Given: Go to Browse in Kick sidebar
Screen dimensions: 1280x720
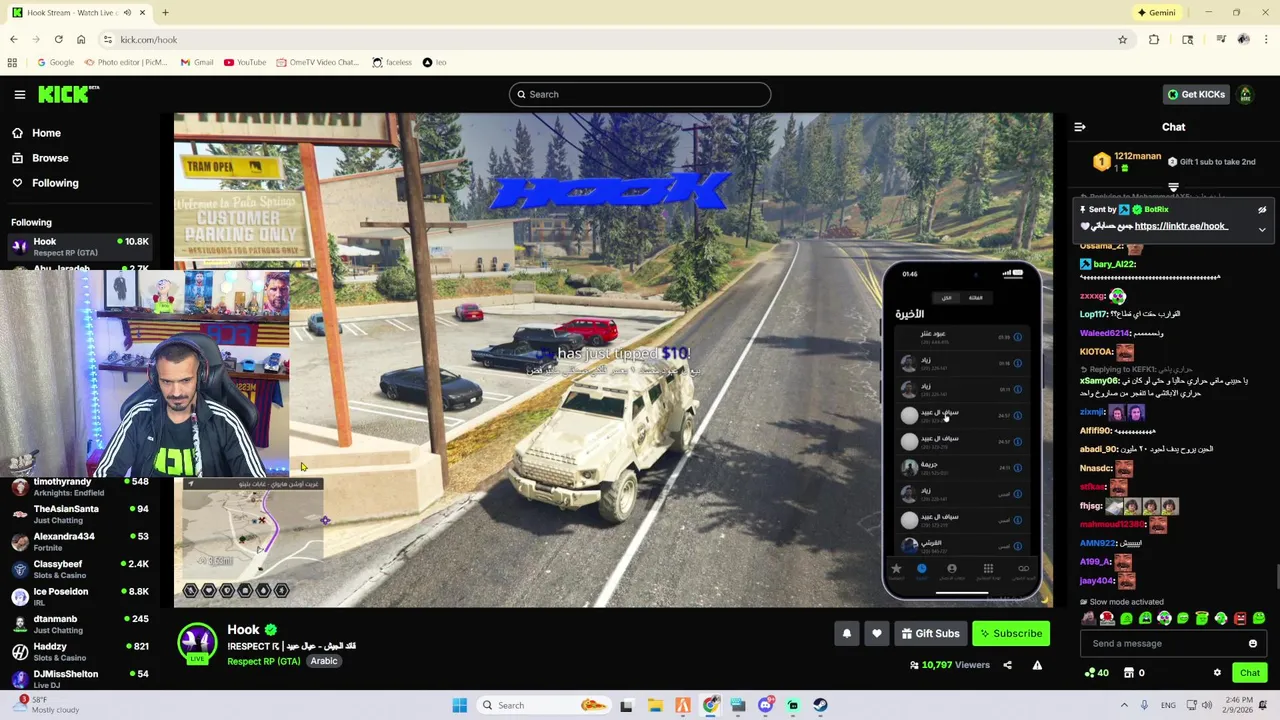Looking at the screenshot, I should [x=41, y=158].
